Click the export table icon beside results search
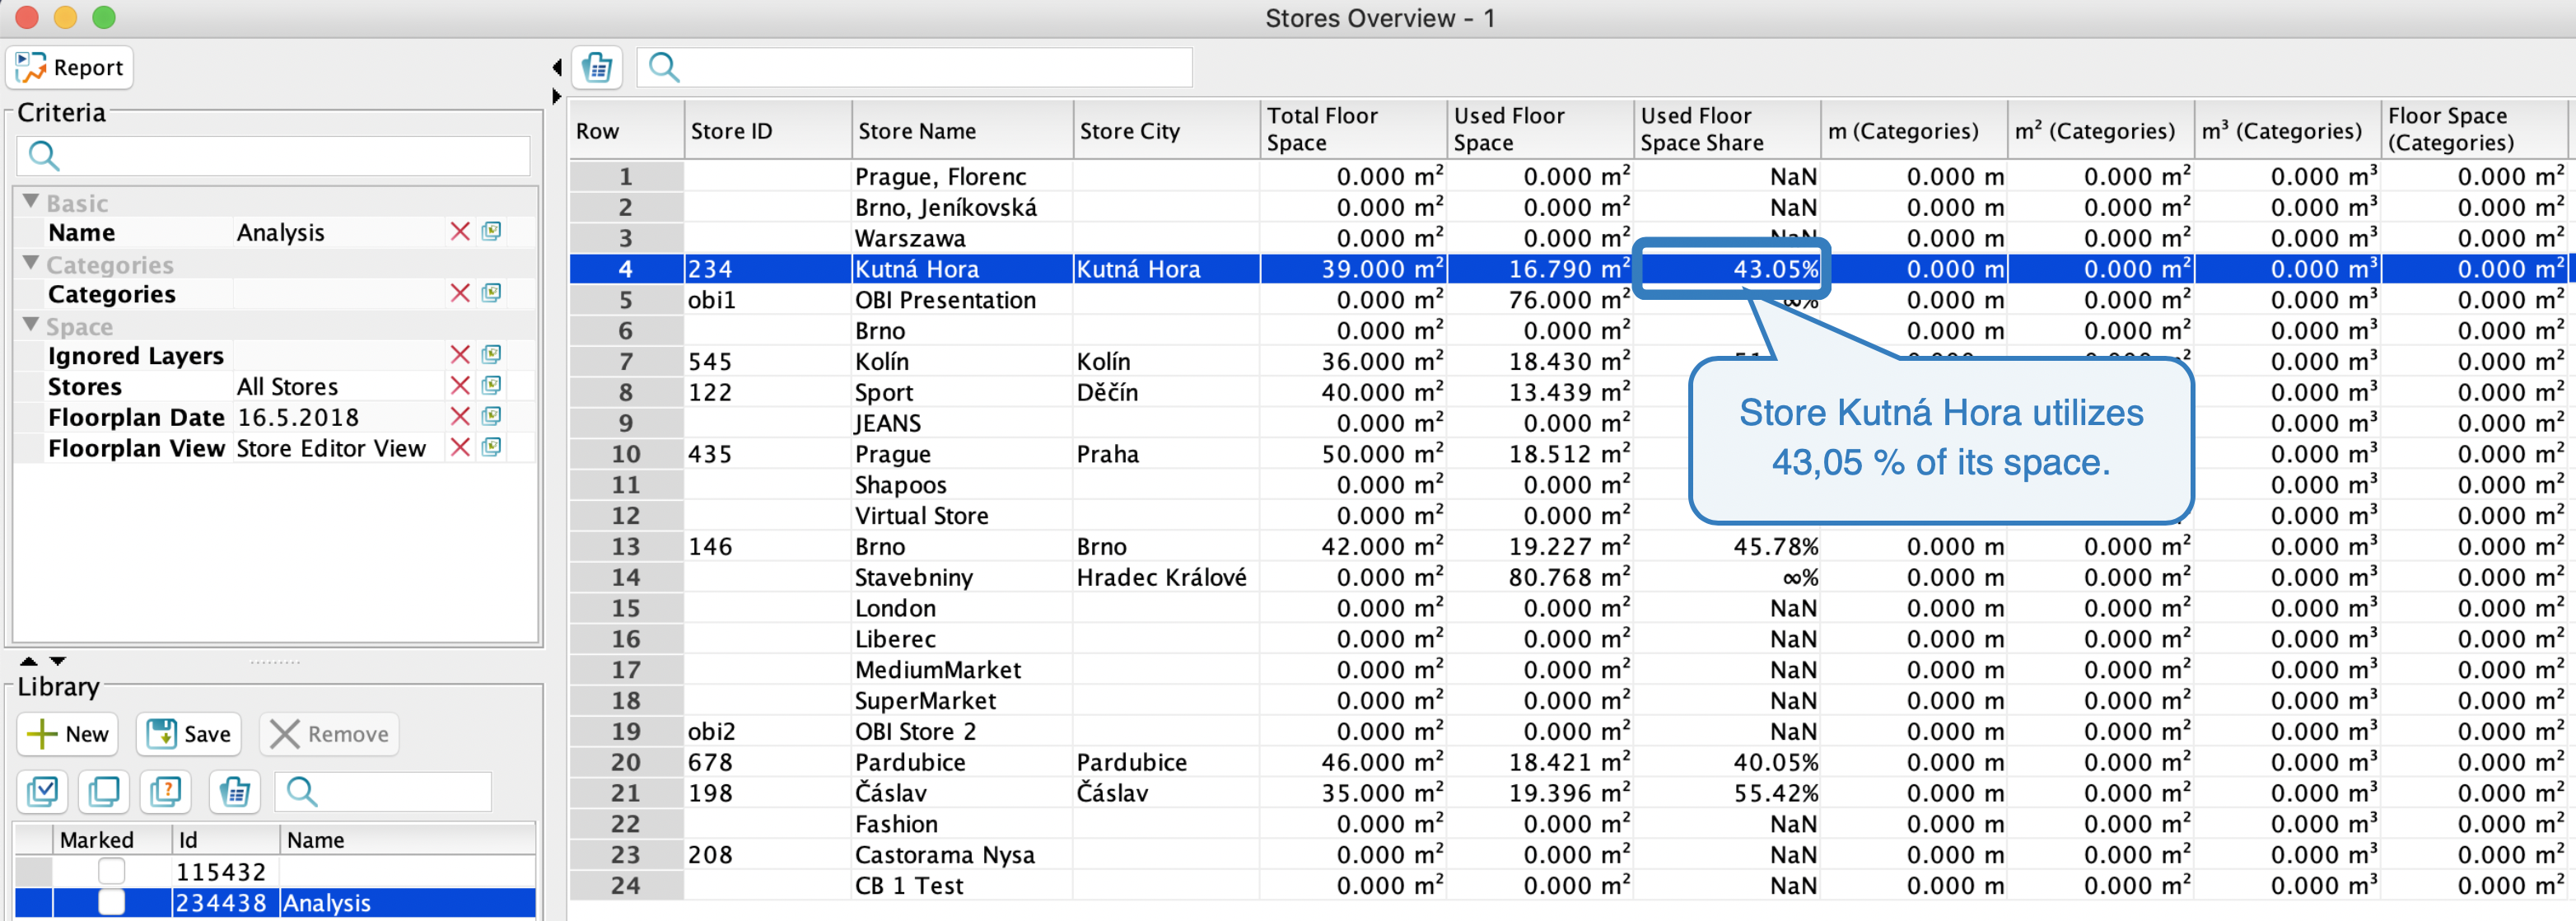The image size is (2576, 921). tap(597, 67)
